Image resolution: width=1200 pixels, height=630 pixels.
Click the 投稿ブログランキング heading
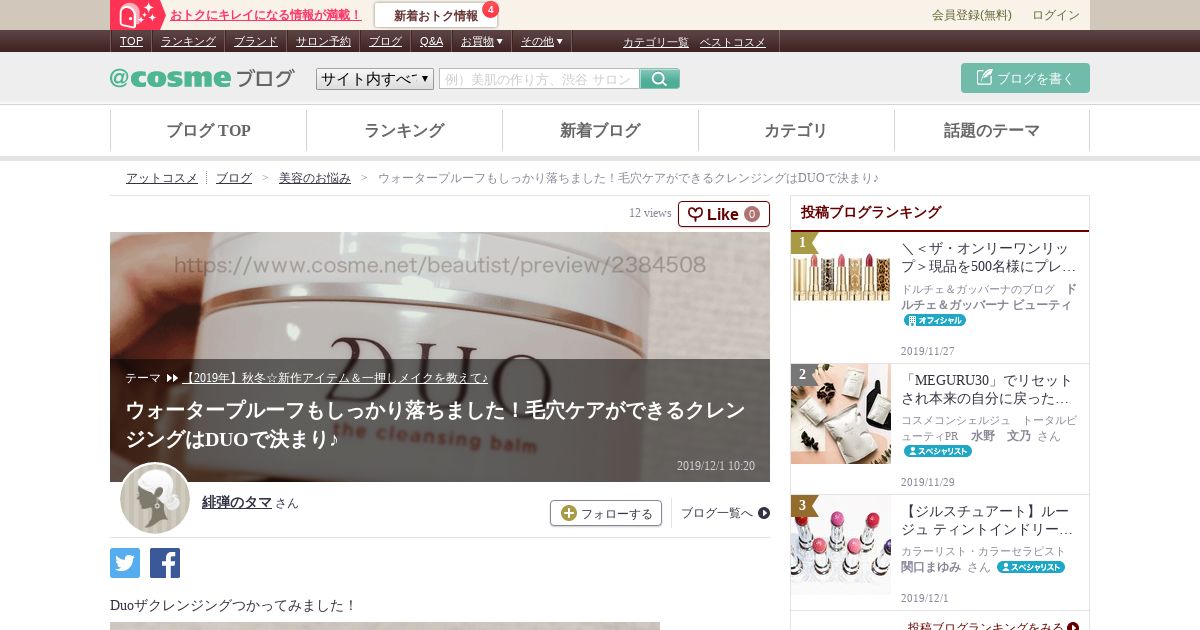(x=871, y=212)
